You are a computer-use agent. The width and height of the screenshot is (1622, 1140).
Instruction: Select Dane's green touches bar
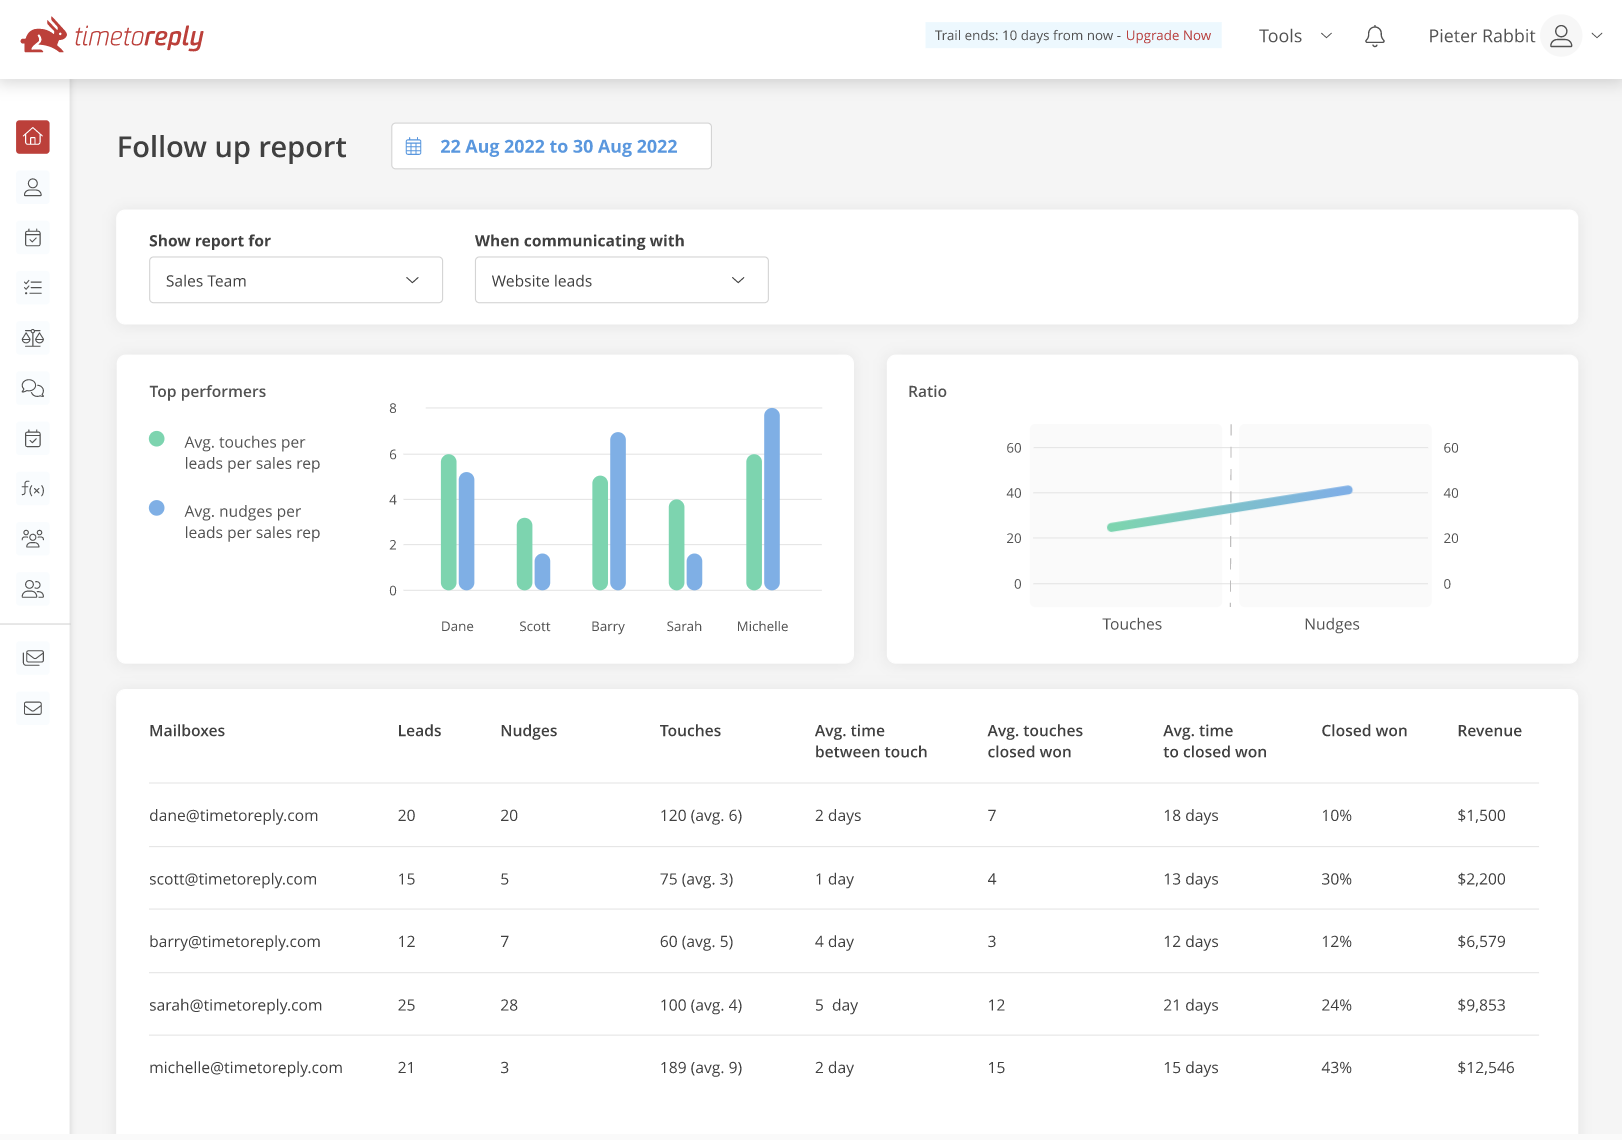(x=449, y=522)
